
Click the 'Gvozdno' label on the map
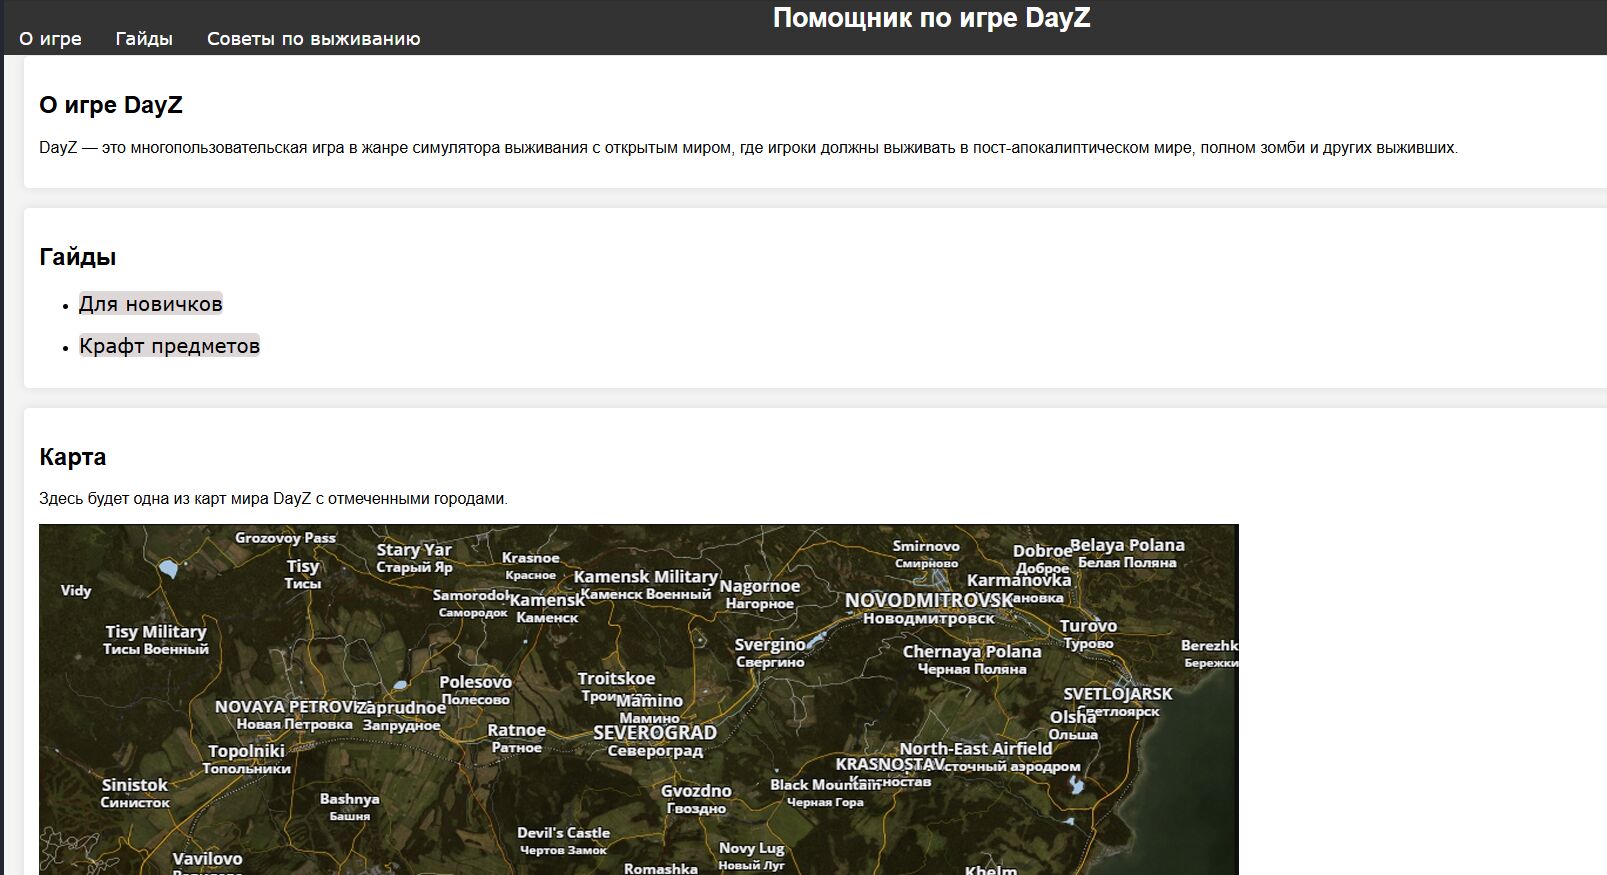point(696,790)
